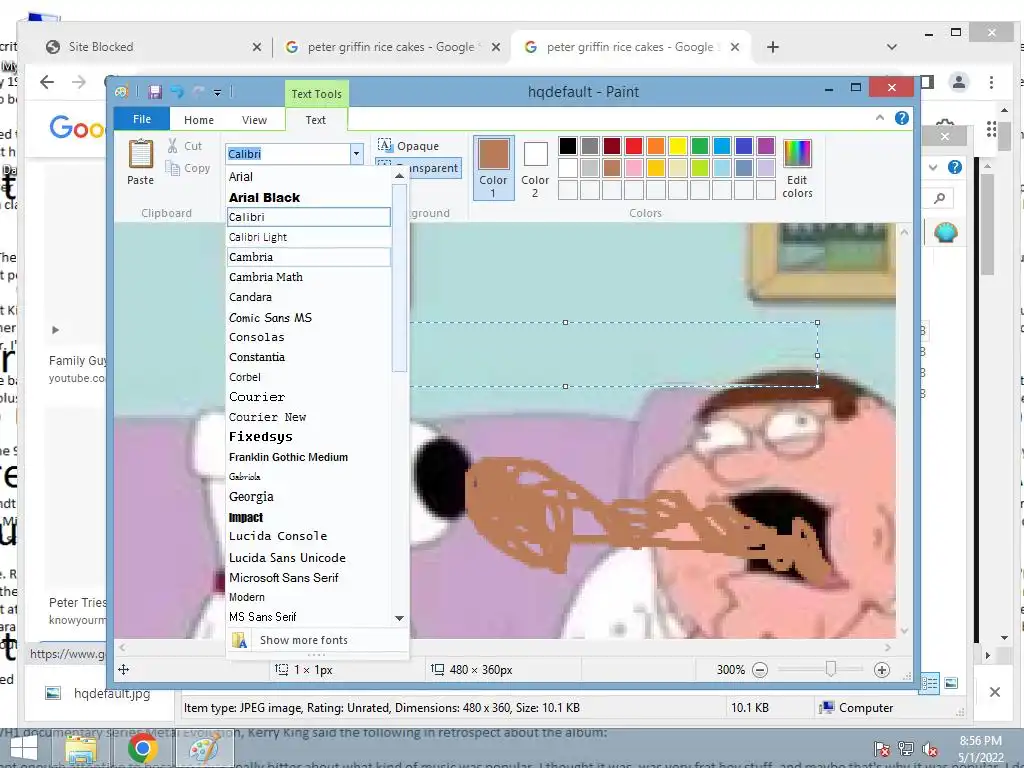Open Chrome three-dot menu
This screenshot has height=768, width=1024.
[x=991, y=82]
